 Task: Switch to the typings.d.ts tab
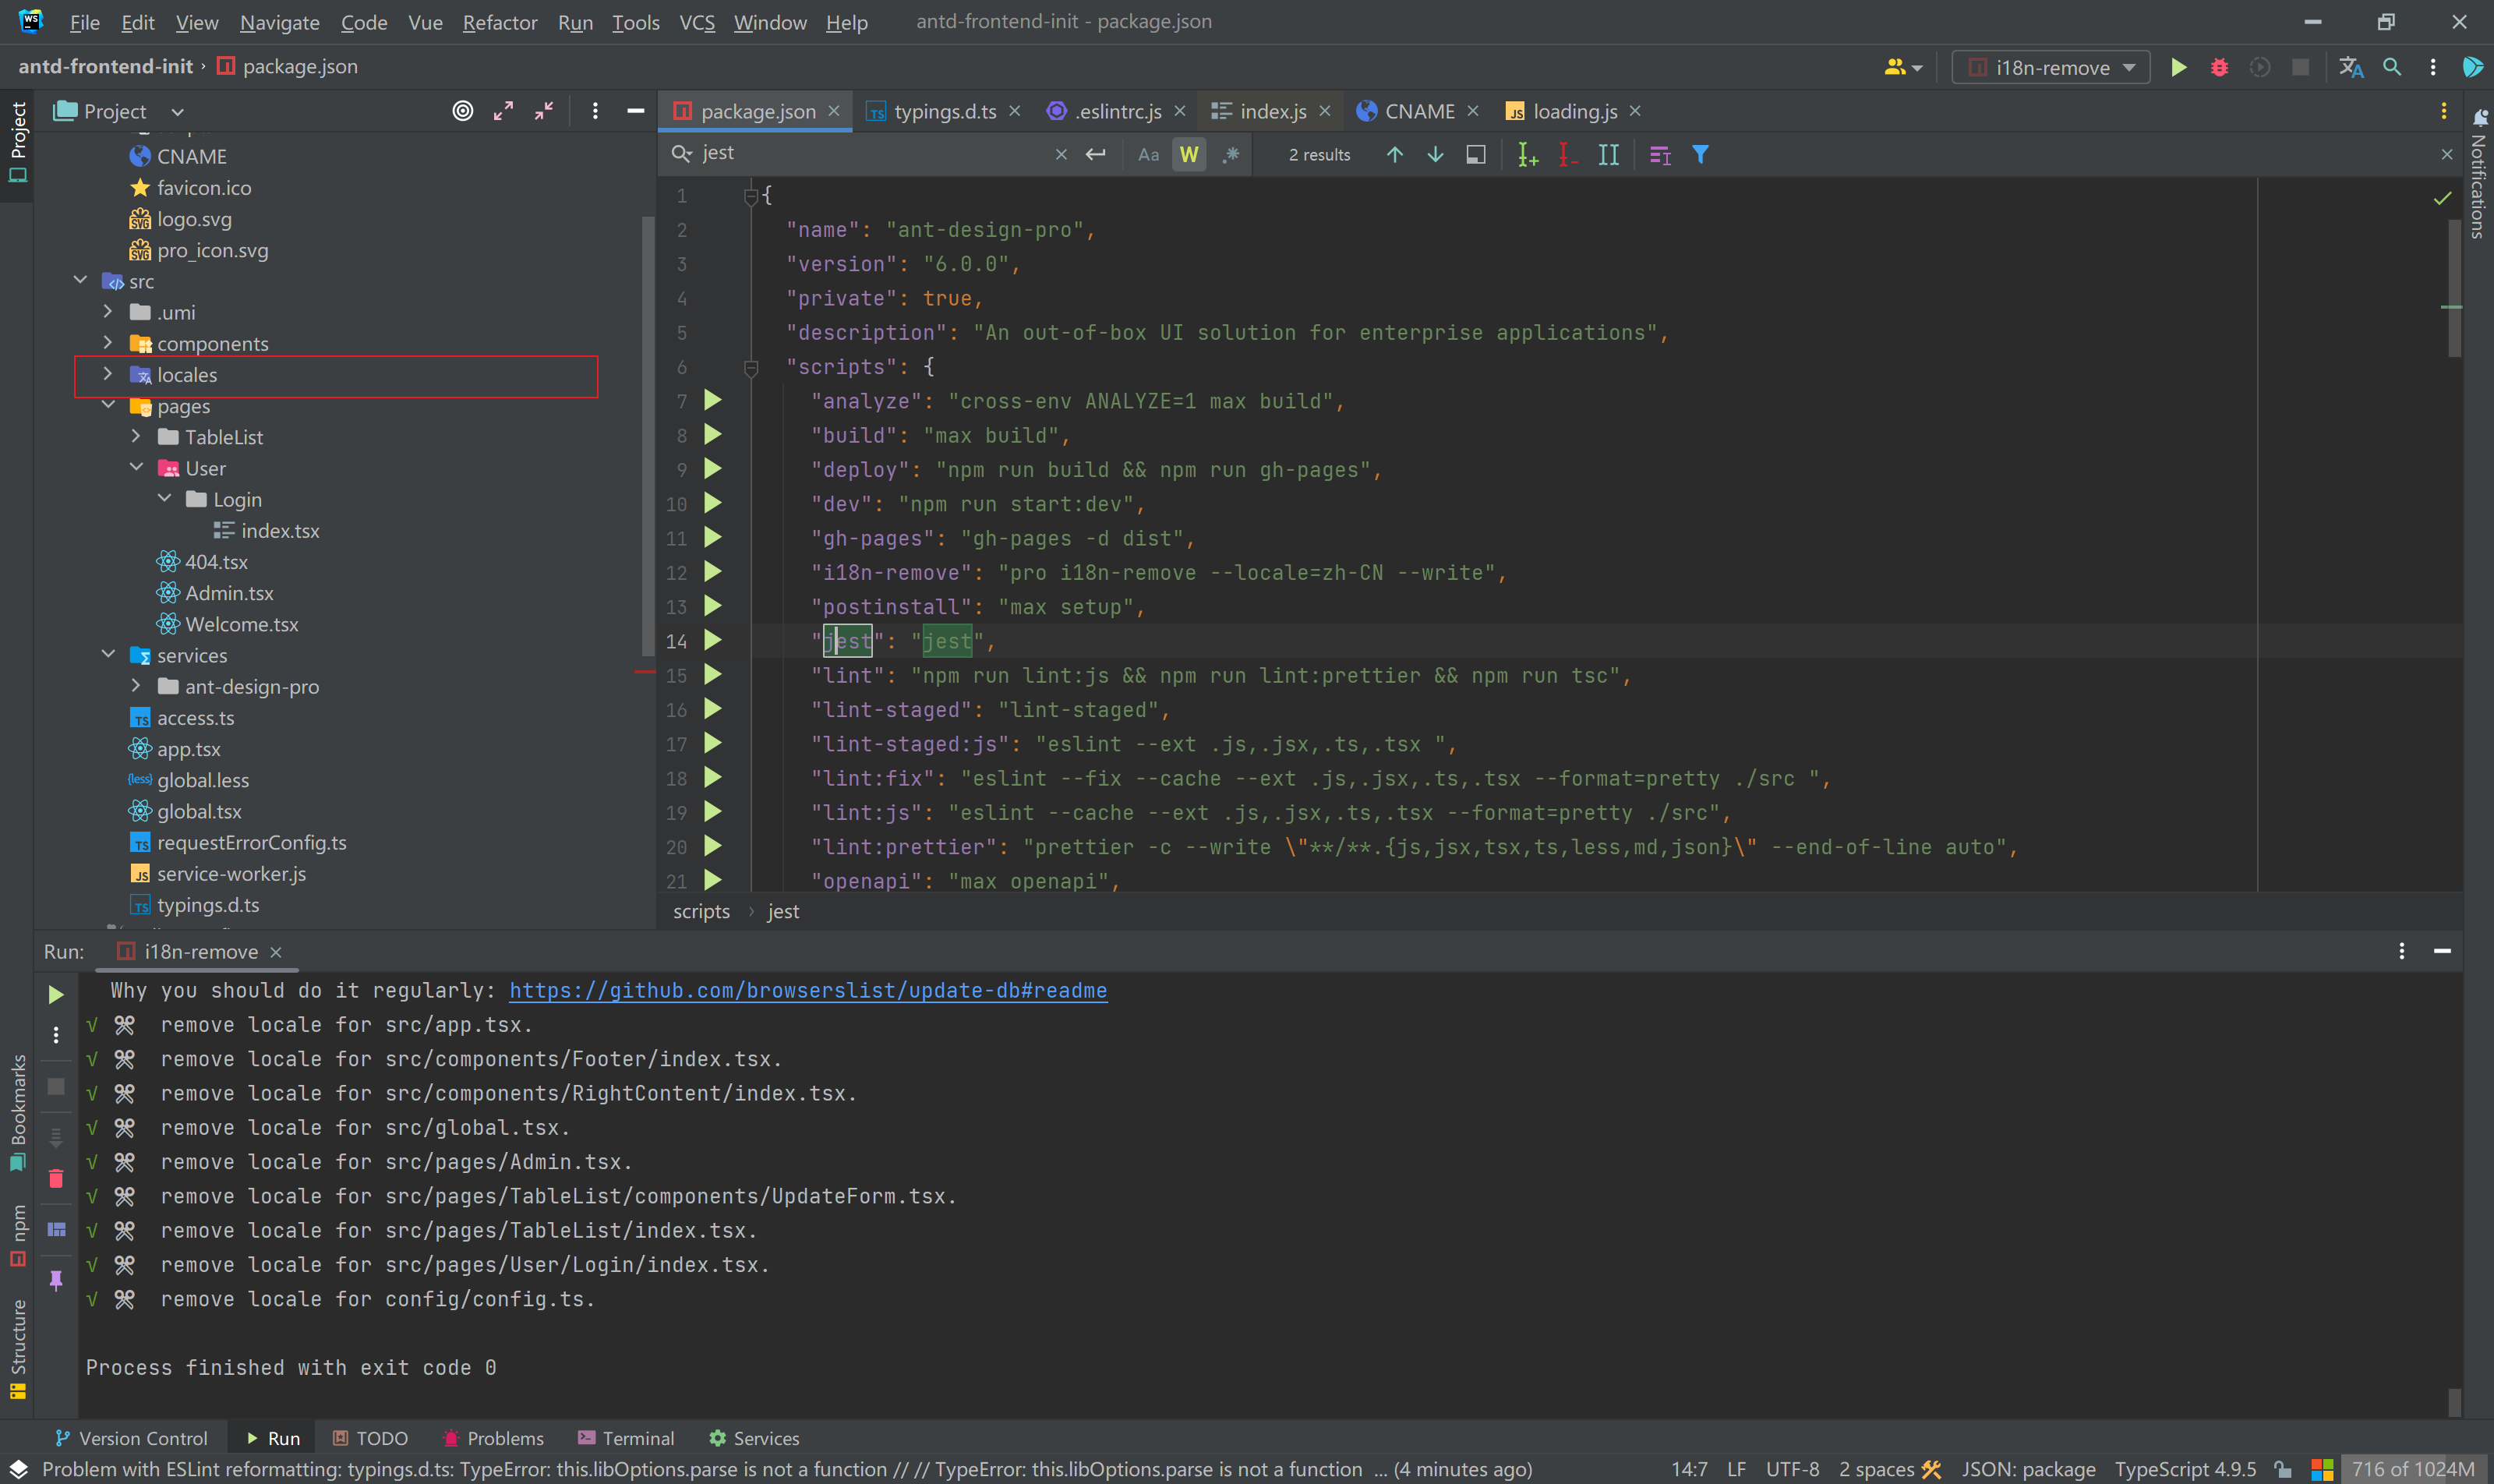[x=944, y=111]
